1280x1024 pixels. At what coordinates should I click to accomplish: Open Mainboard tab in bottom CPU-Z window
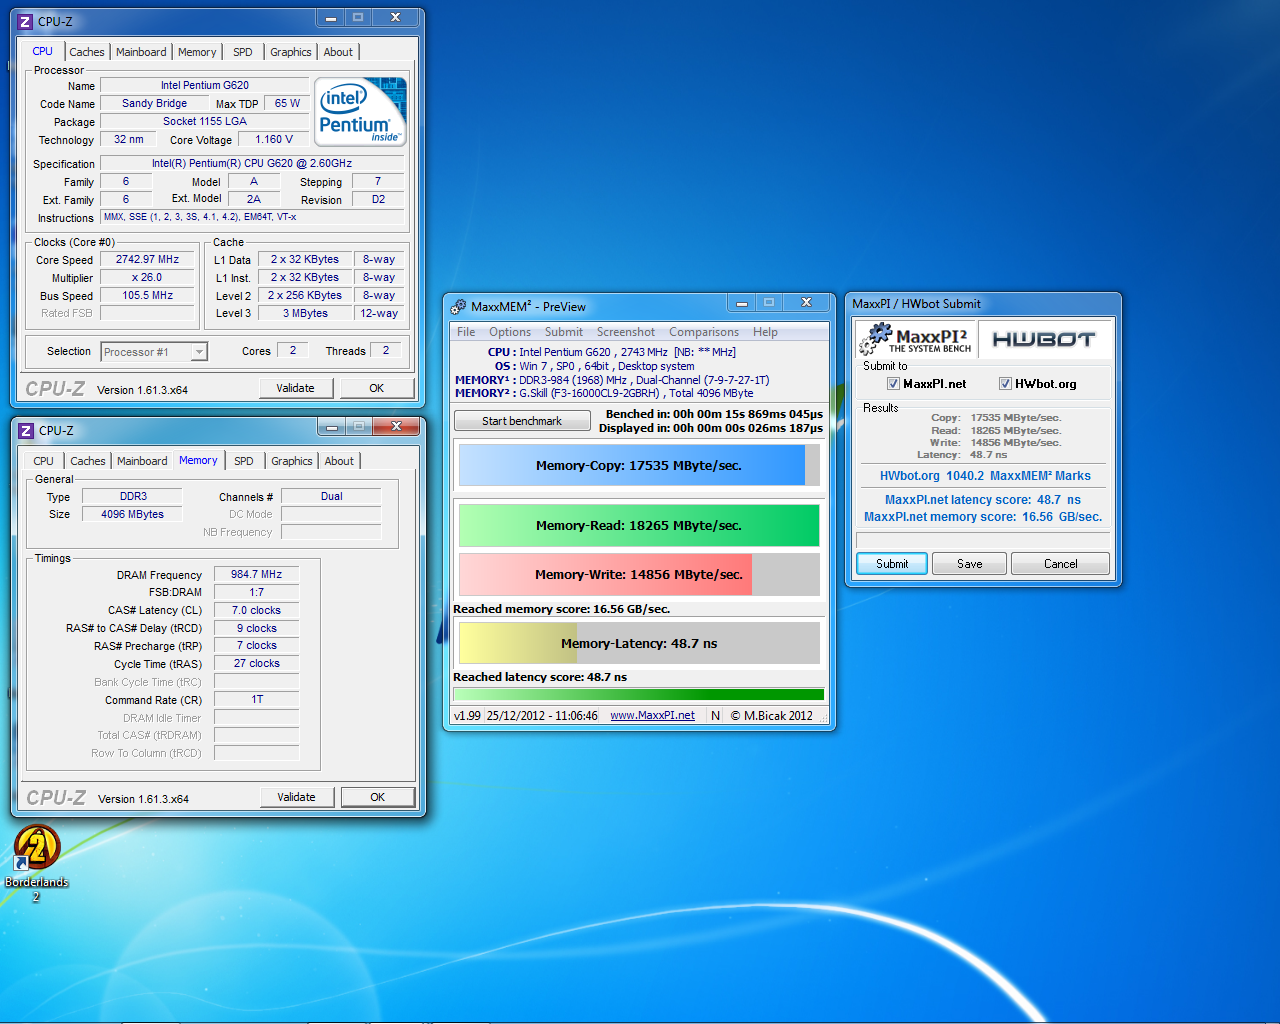click(x=142, y=461)
